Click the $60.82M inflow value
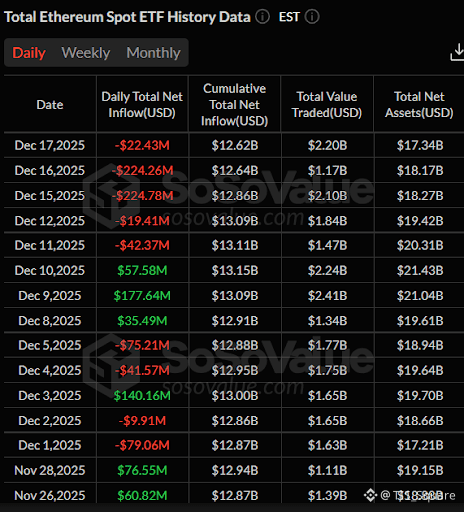Screen dimensions: 464x512 (142, 496)
